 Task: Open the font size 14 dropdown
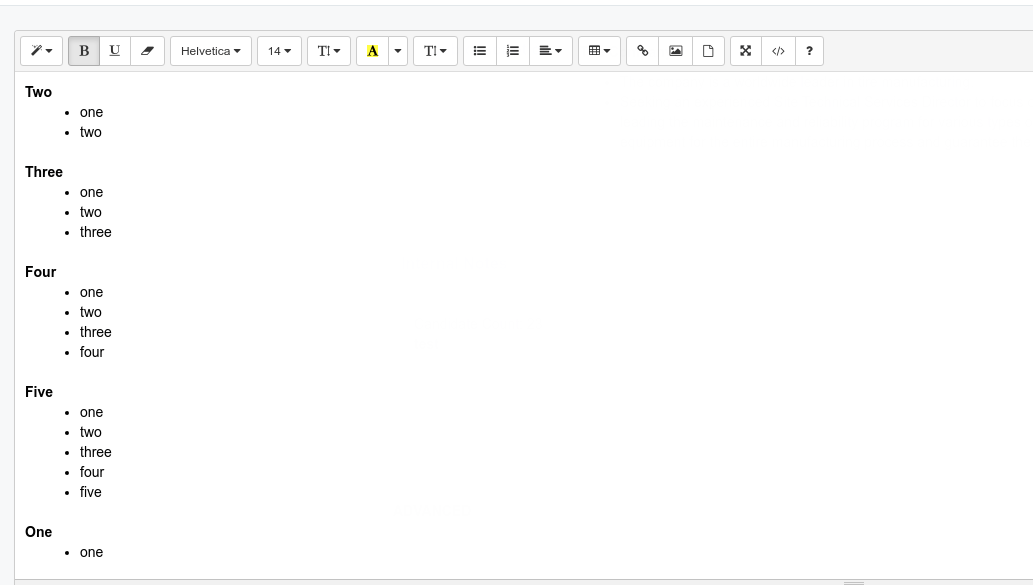[x=279, y=51]
